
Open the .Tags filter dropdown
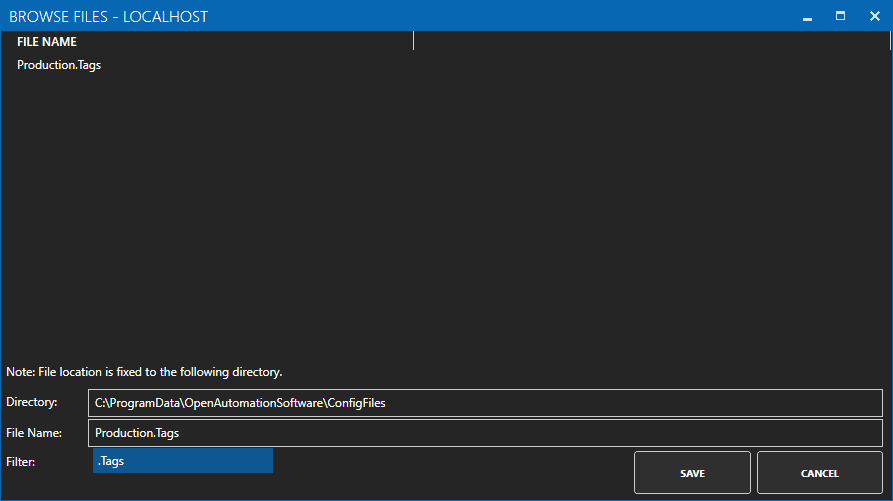point(183,461)
